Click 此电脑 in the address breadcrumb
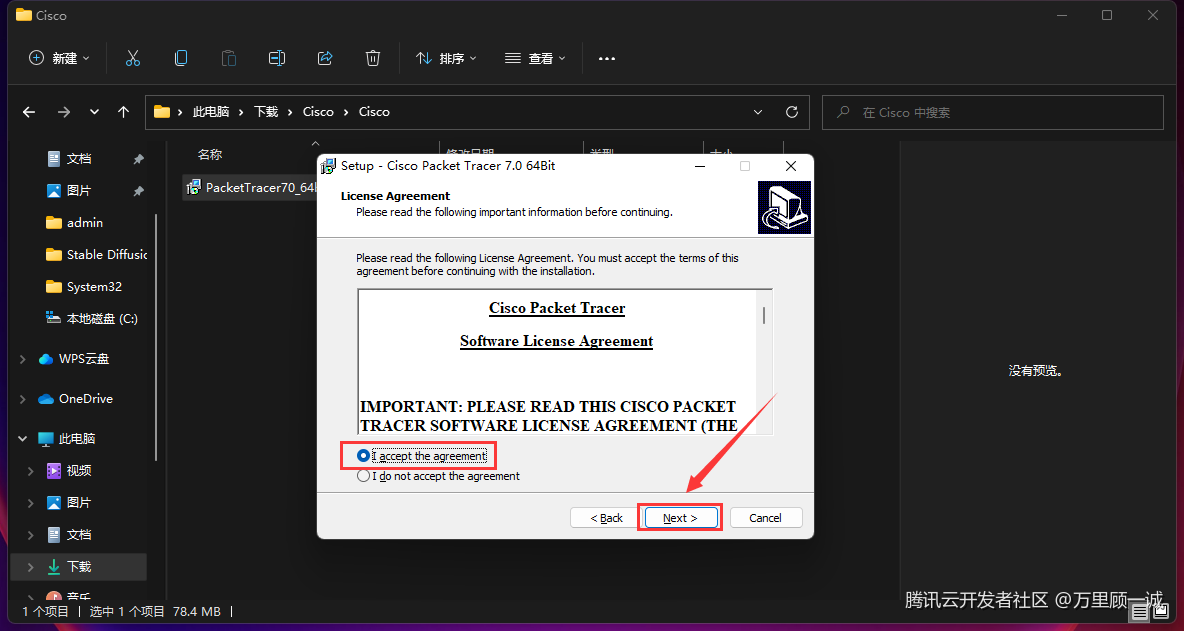1184x631 pixels. [211, 112]
